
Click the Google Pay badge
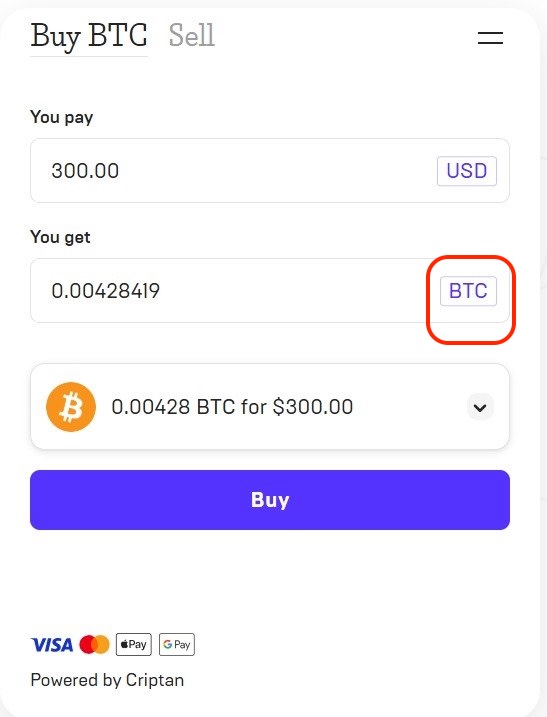click(177, 644)
